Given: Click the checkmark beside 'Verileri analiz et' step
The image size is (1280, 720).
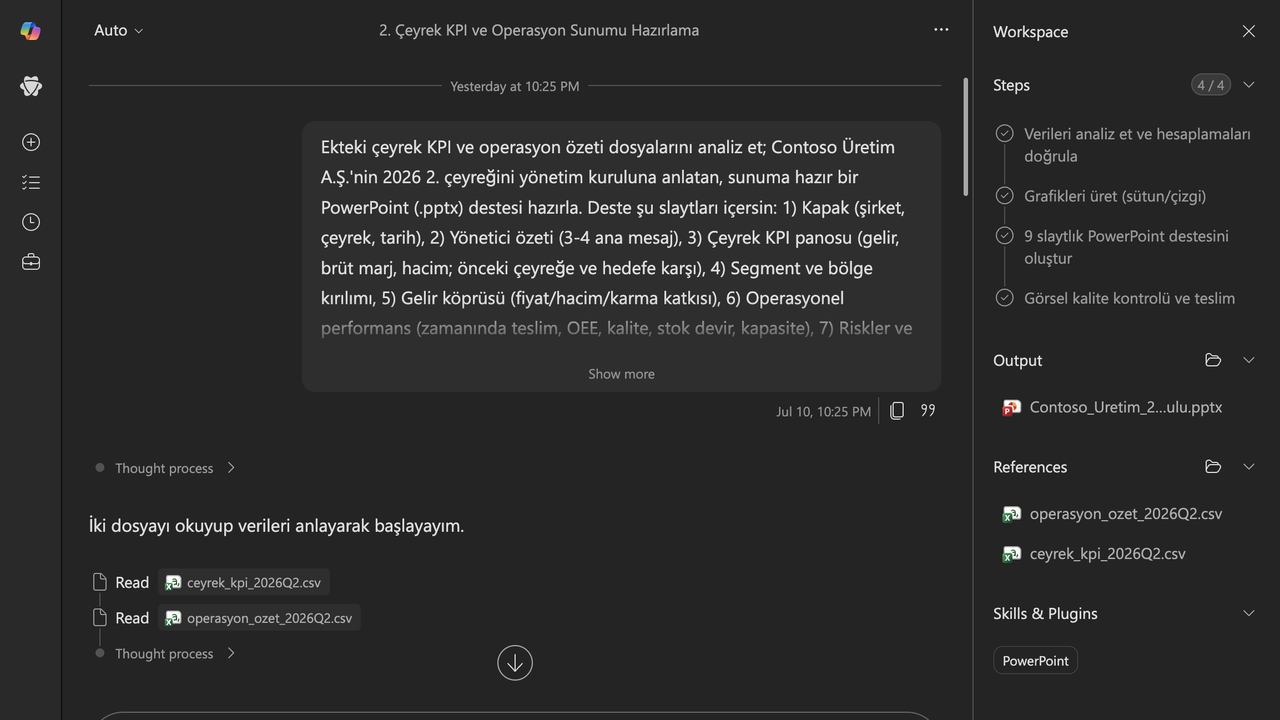Looking at the screenshot, I should point(1005,134).
